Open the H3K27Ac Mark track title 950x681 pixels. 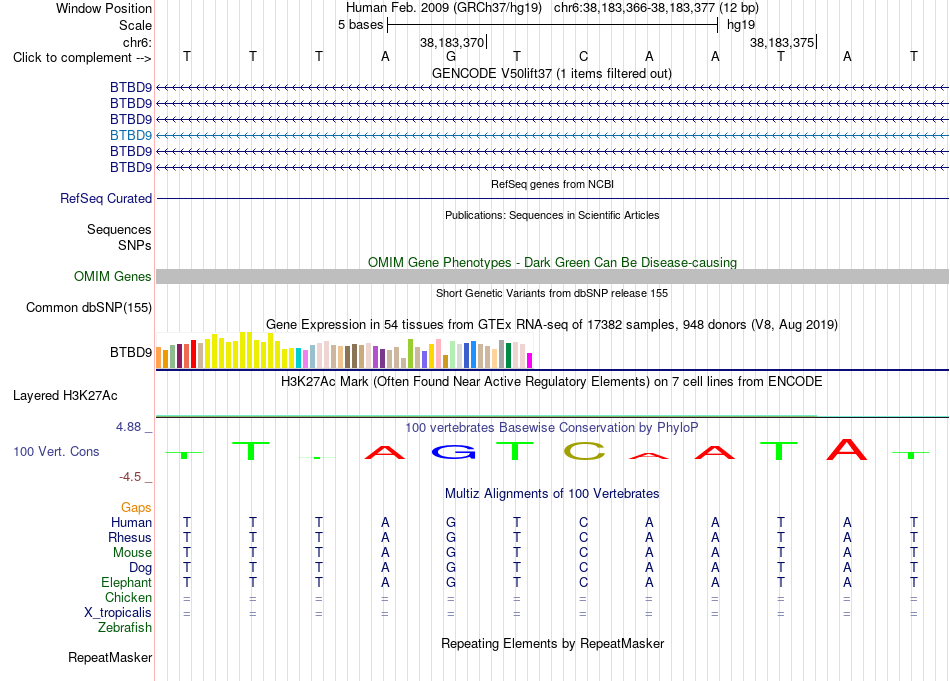[552, 381]
